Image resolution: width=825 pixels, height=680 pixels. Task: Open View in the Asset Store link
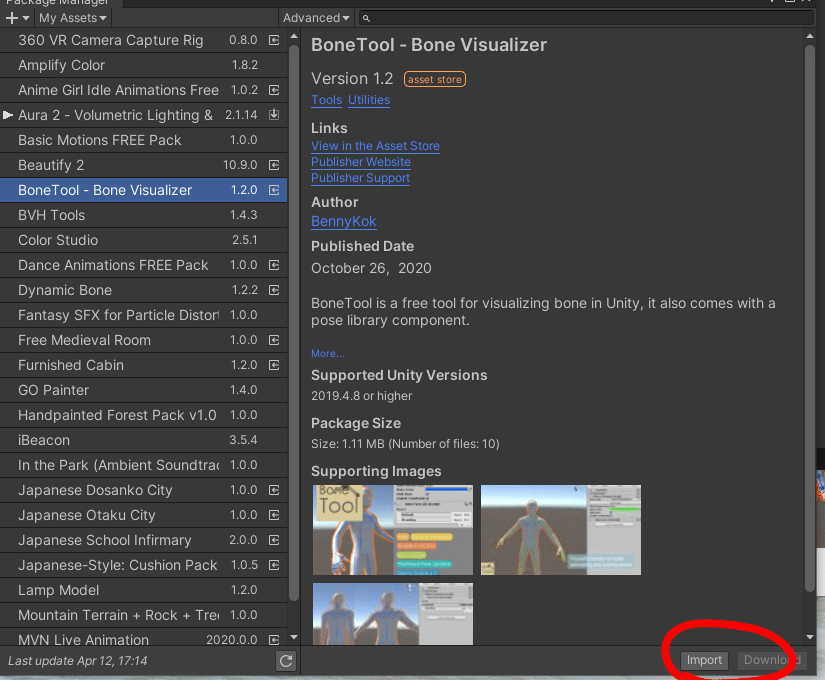click(375, 146)
